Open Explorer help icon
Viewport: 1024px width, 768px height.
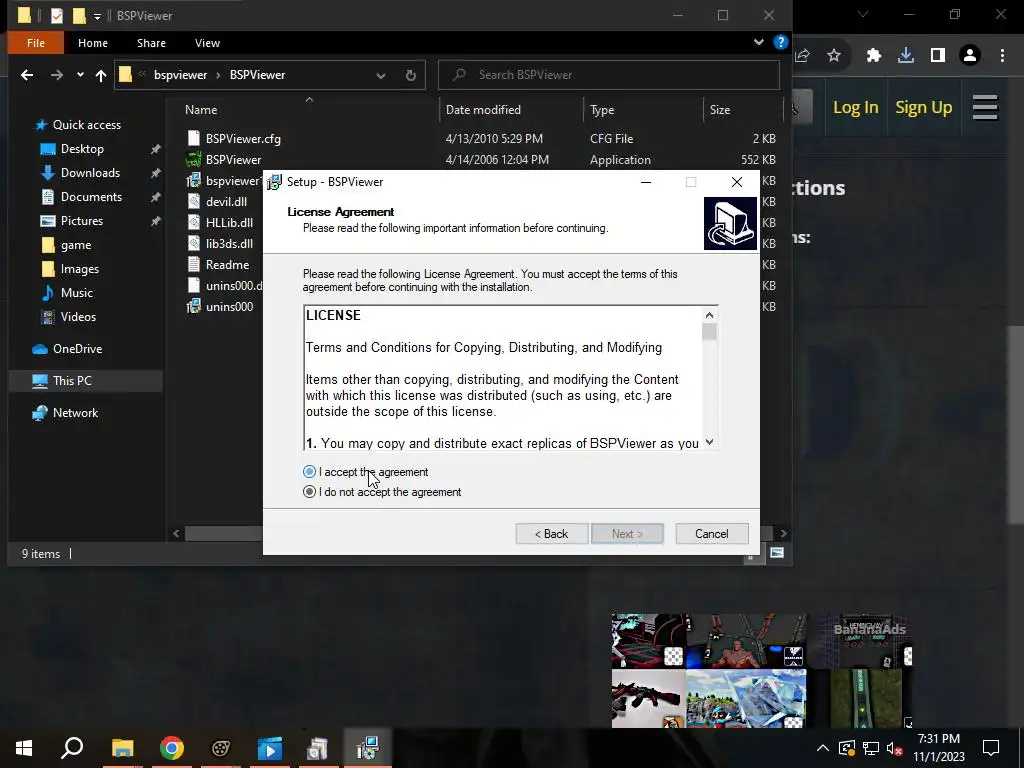tap(780, 42)
